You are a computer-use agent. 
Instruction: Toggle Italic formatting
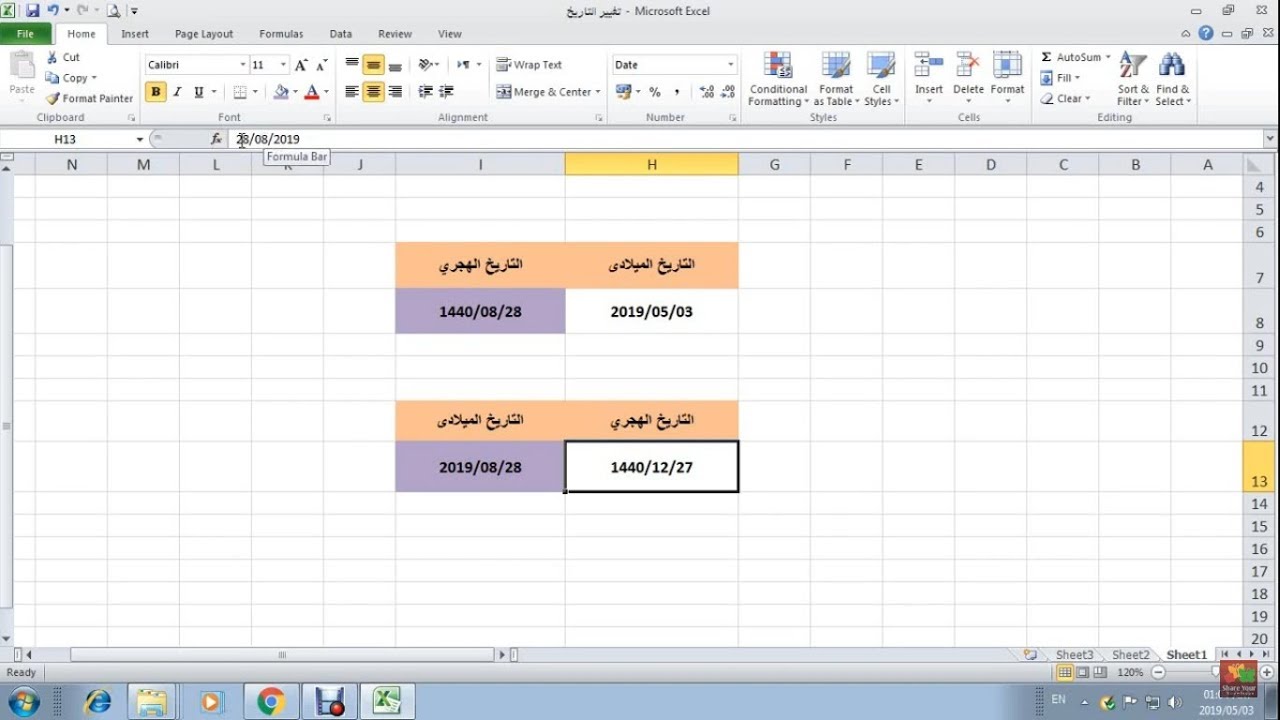(x=178, y=92)
